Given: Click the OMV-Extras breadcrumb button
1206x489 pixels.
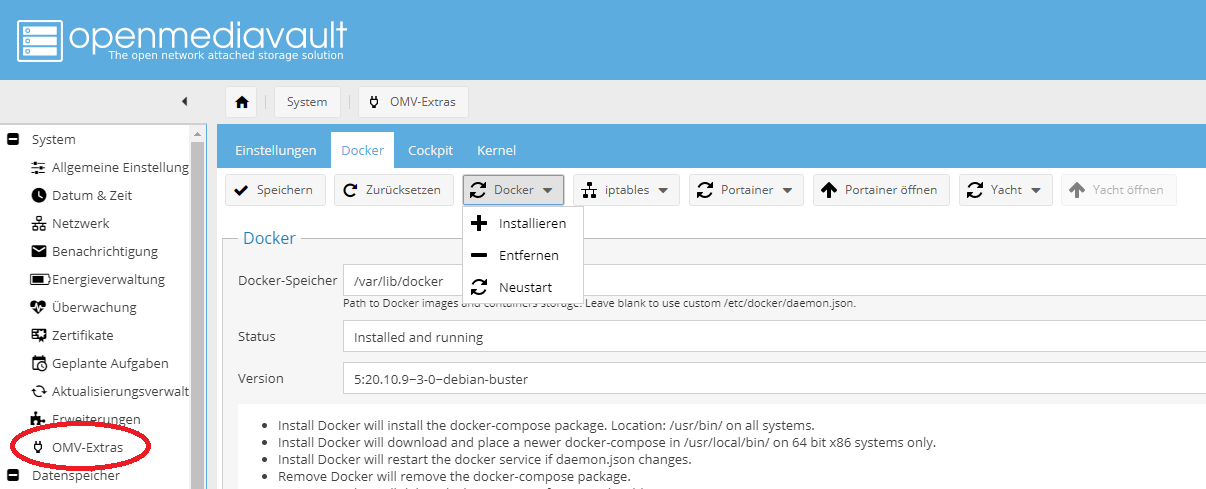Looking at the screenshot, I should [x=413, y=102].
